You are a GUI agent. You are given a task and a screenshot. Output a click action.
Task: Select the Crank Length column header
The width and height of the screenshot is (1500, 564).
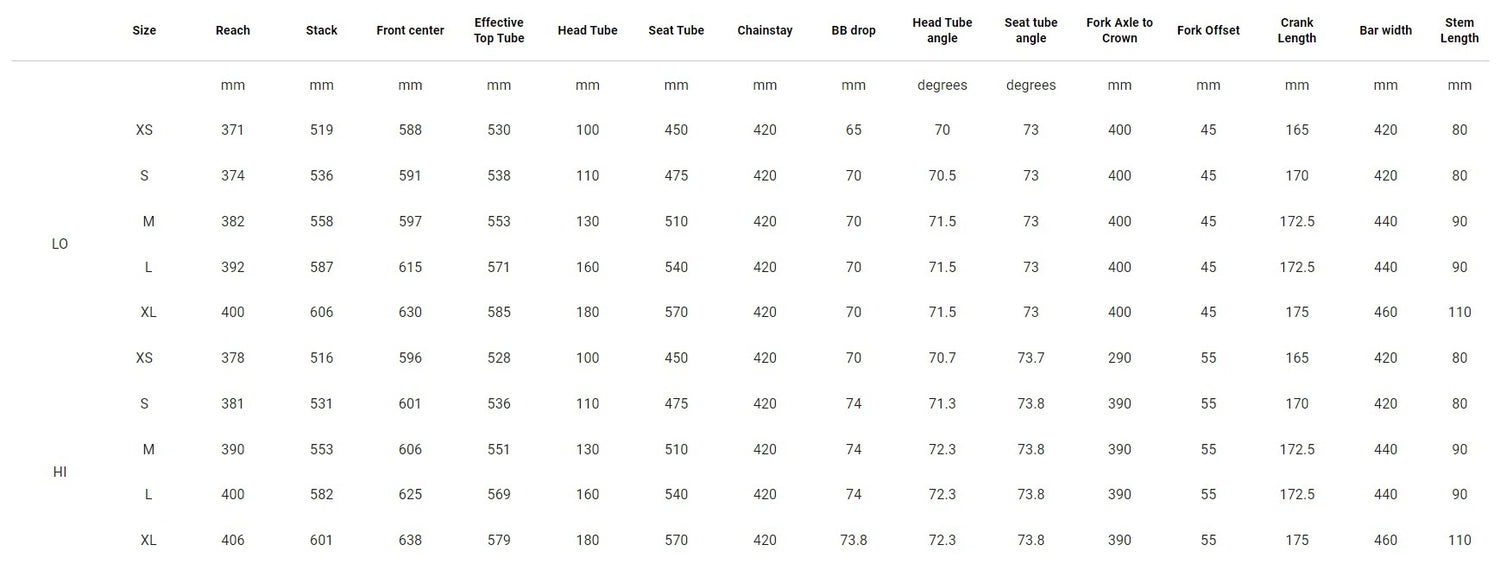click(1297, 31)
